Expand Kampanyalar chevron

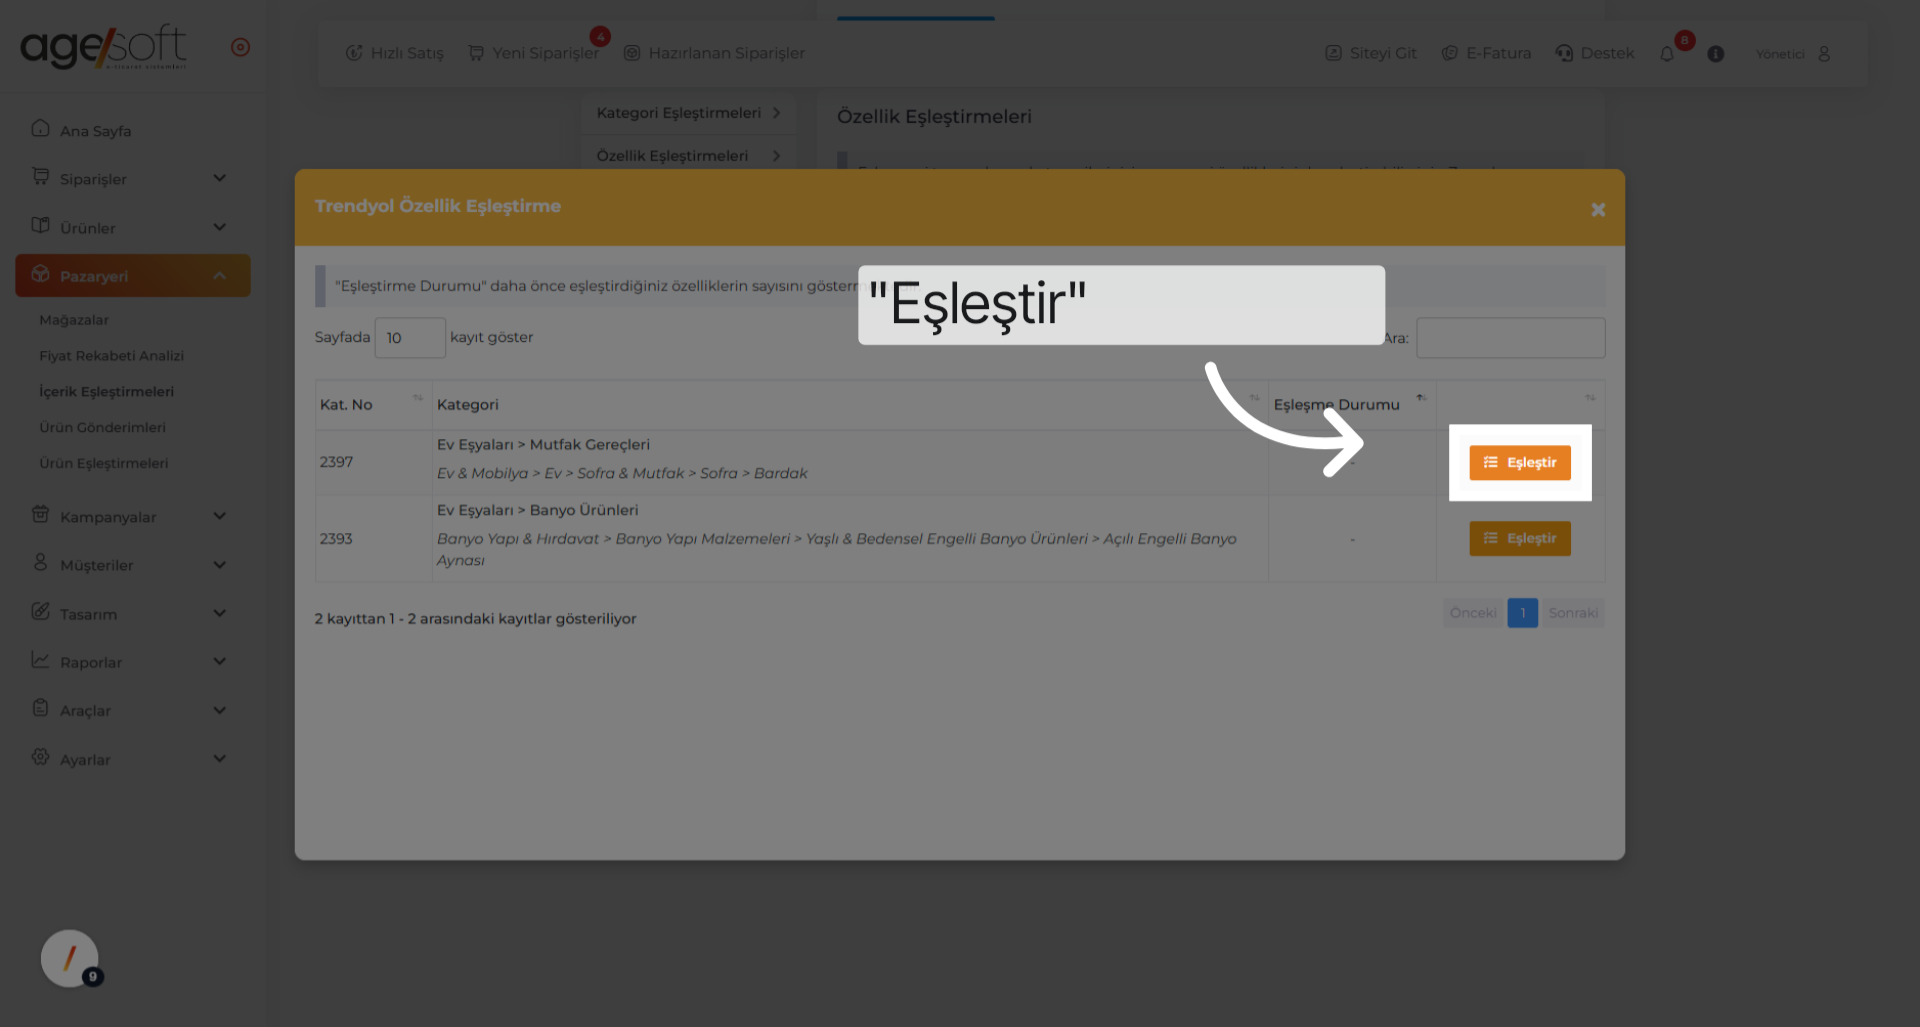(x=220, y=516)
